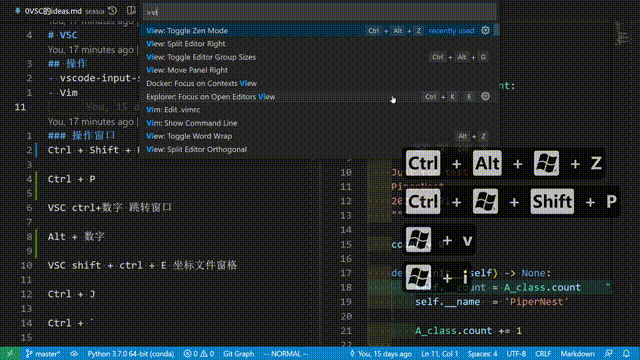This screenshot has height=360, width=640.
Task: Click the eye watch icon in status bar
Action: (x=74, y=353)
